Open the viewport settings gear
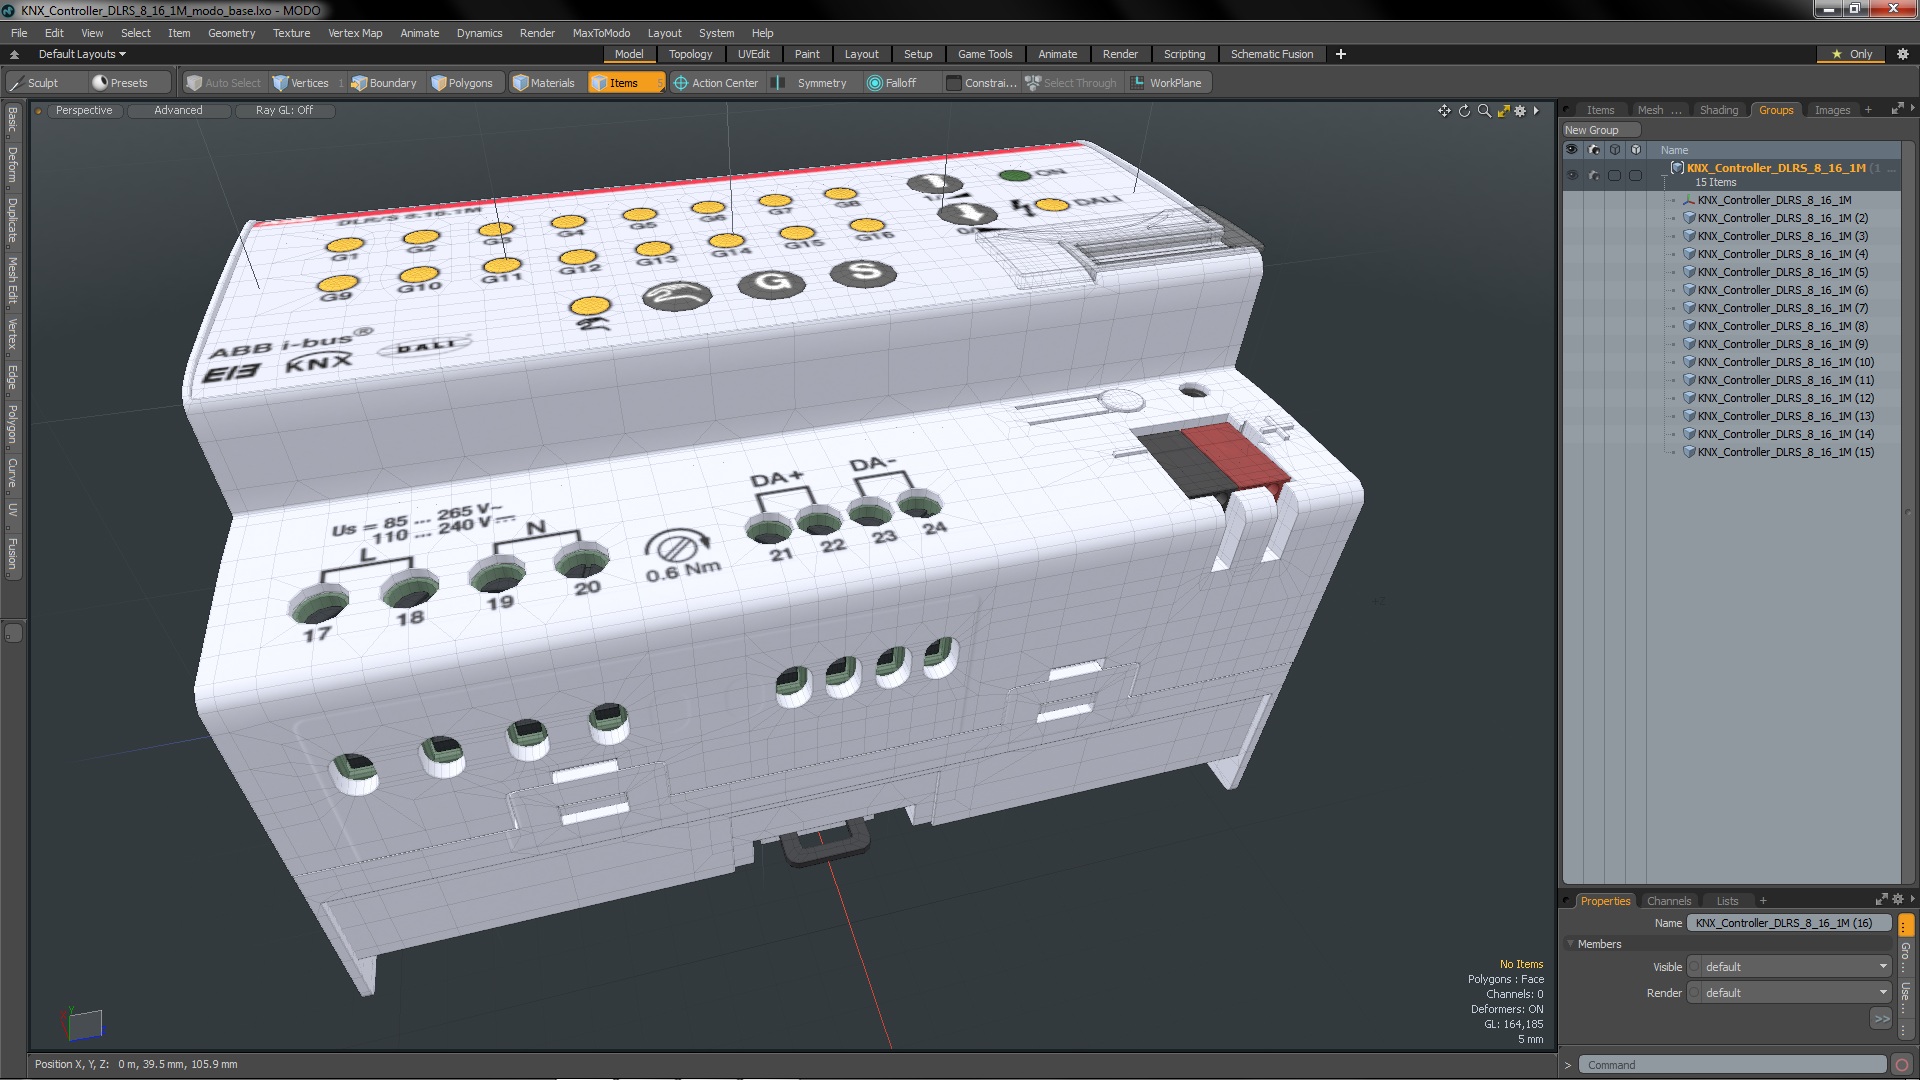This screenshot has height=1080, width=1920. (1521, 111)
